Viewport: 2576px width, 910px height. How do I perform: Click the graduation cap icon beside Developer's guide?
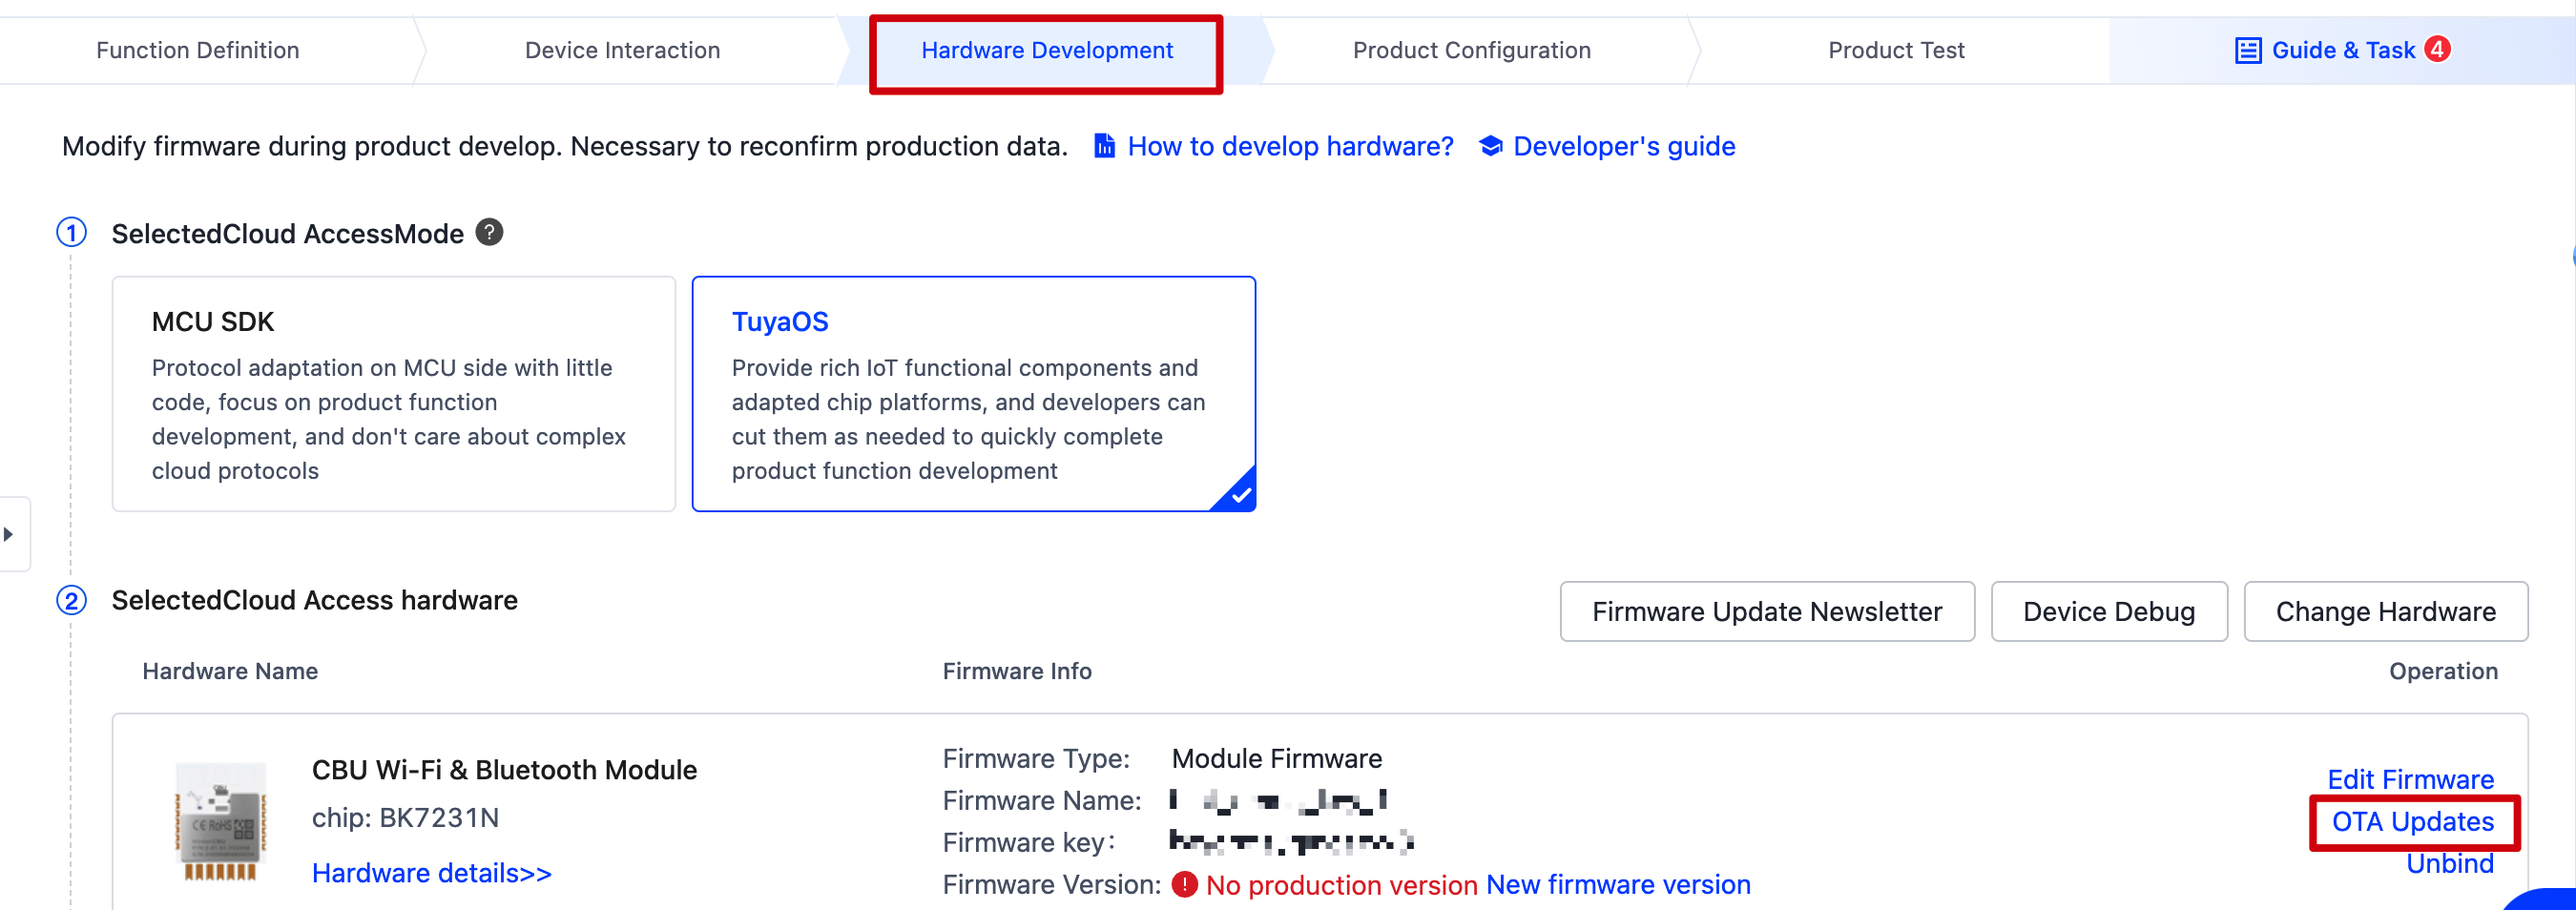(1490, 146)
